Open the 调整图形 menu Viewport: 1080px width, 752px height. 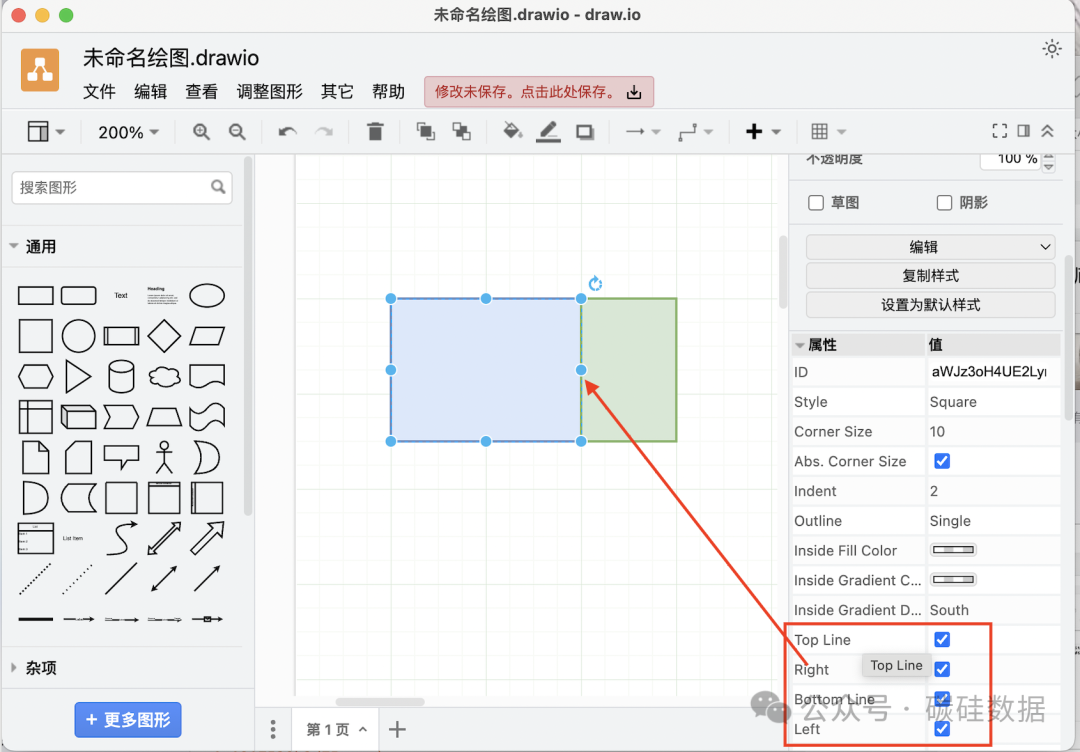269,92
